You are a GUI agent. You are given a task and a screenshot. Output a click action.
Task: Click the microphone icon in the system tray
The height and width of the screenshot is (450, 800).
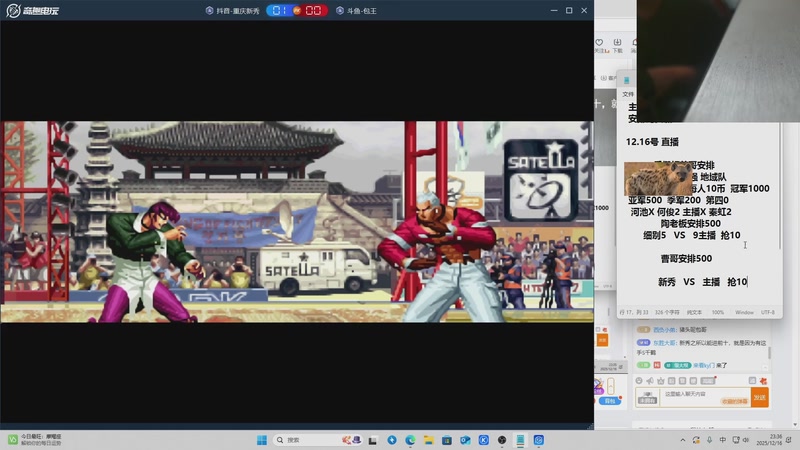tap(709, 440)
